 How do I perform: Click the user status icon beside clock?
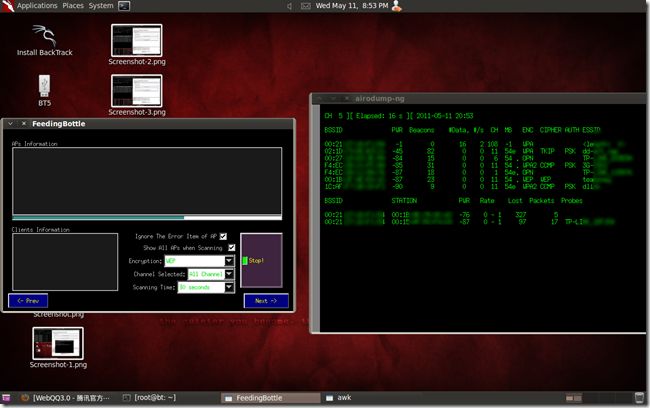point(397,6)
